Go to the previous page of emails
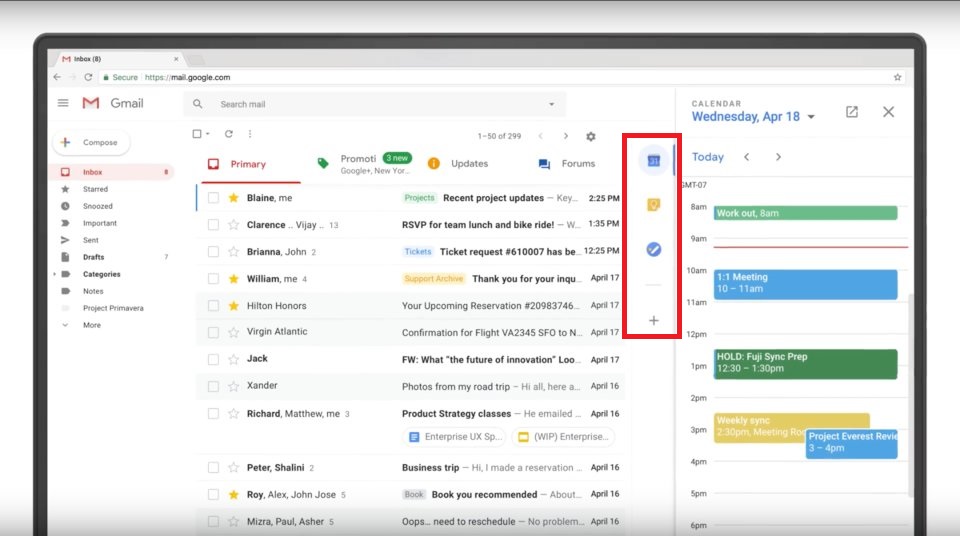The height and width of the screenshot is (536, 960). 541,136
